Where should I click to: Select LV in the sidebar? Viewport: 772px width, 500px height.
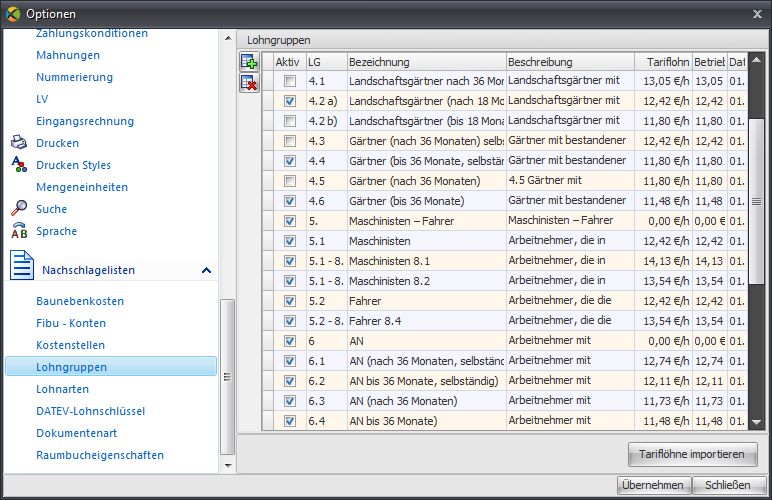click(42, 99)
